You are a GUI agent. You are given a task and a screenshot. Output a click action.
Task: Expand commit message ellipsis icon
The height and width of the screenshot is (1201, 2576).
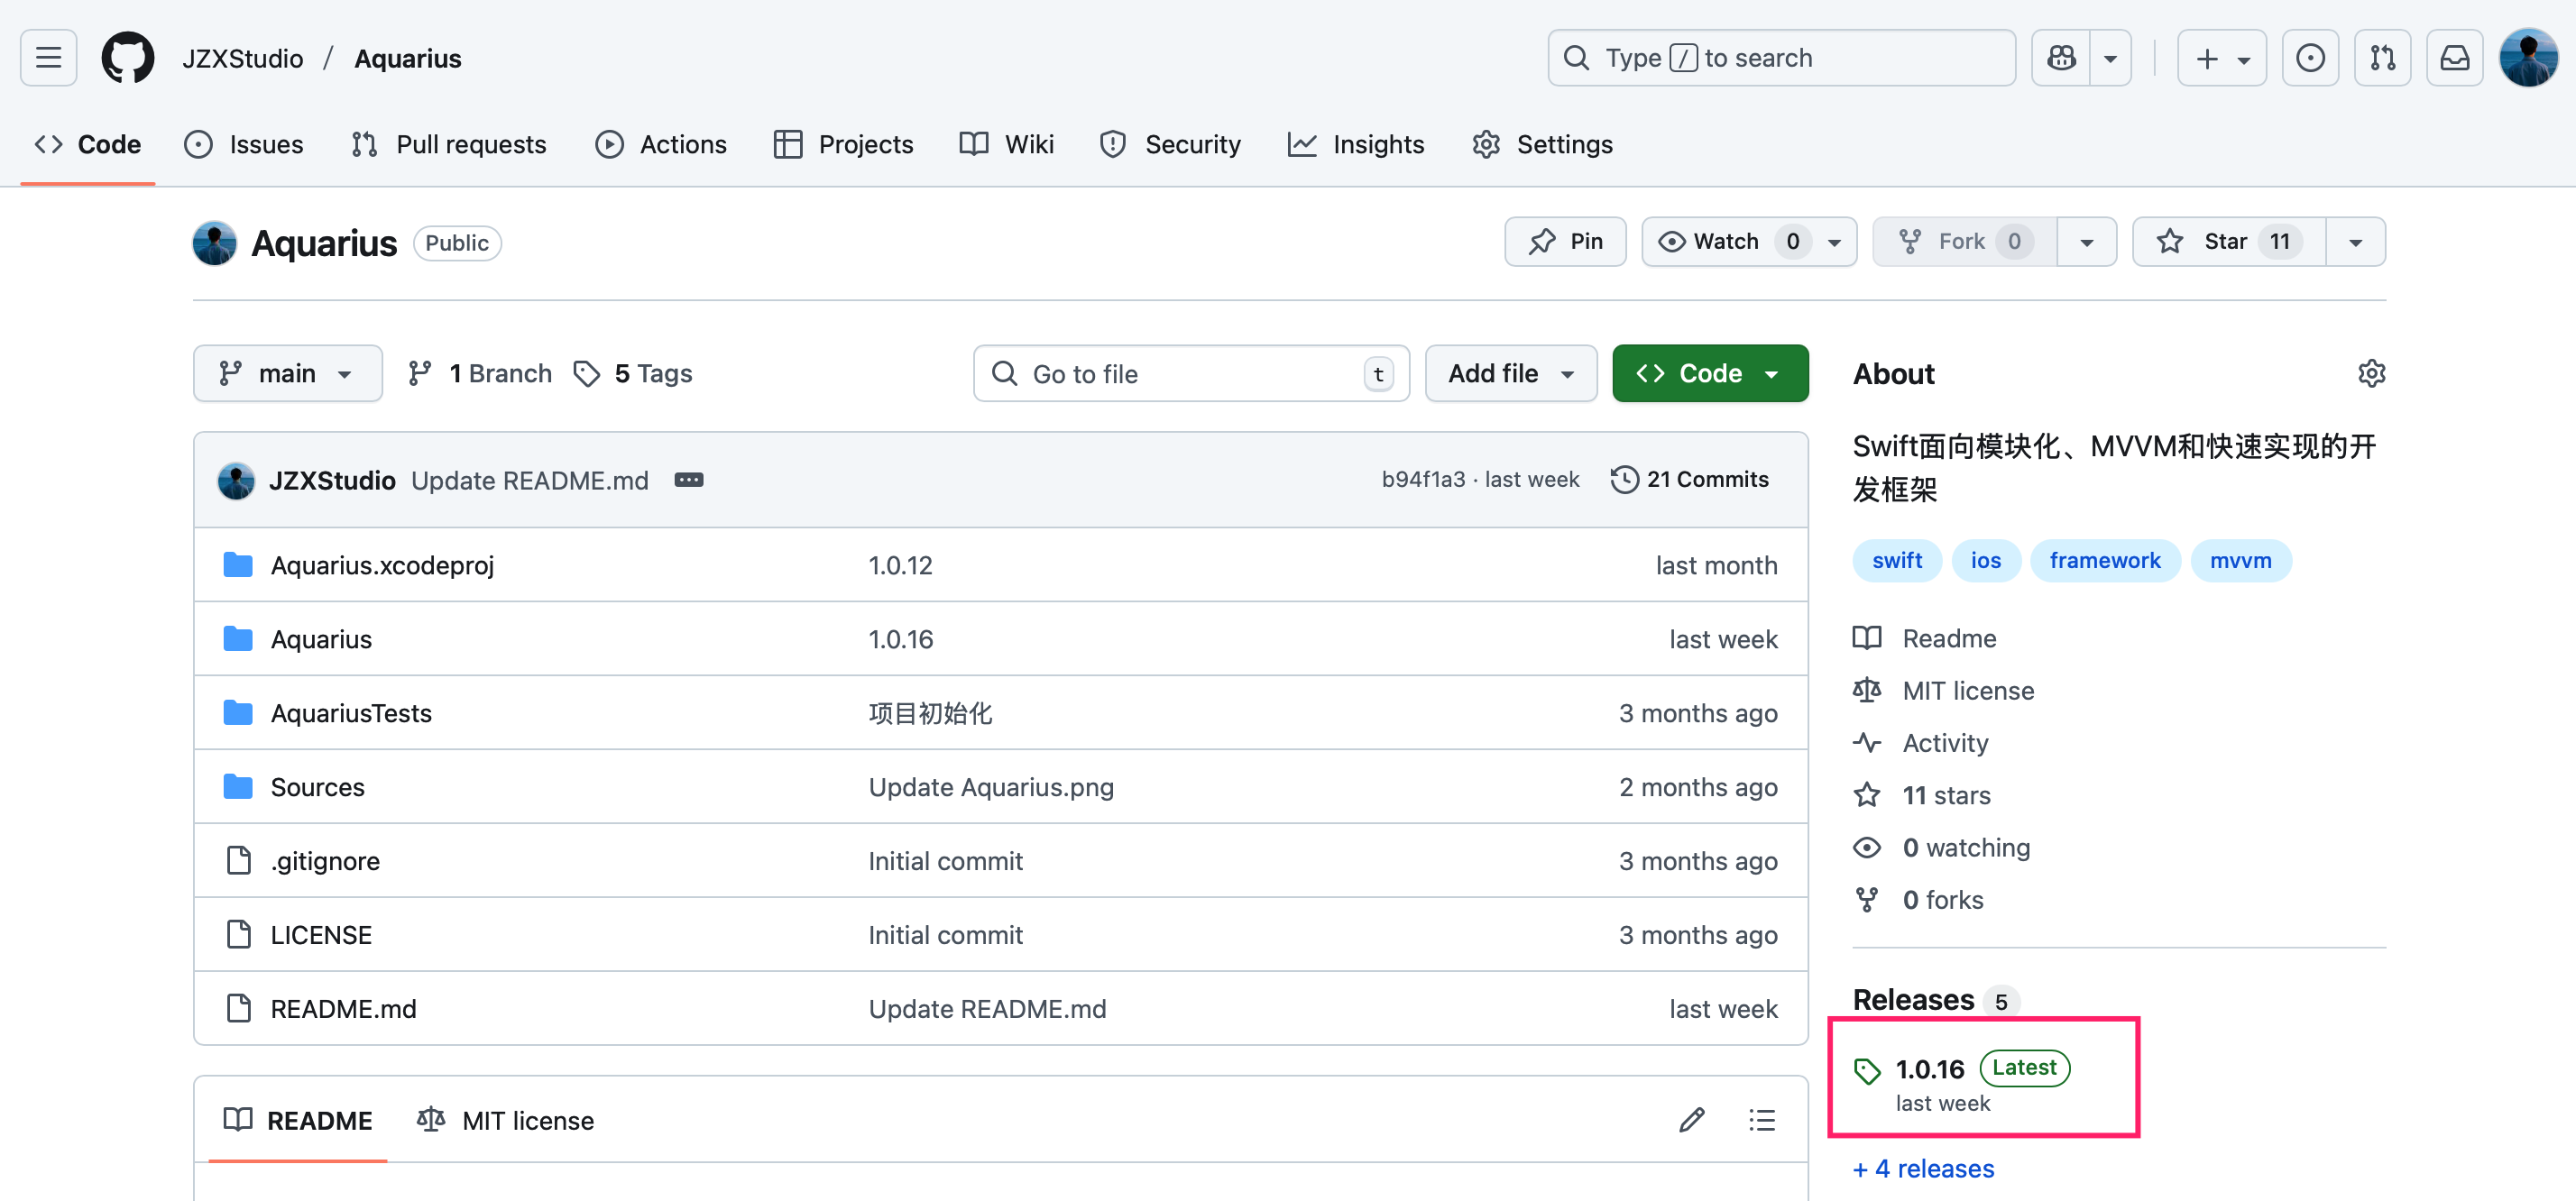[x=688, y=480]
